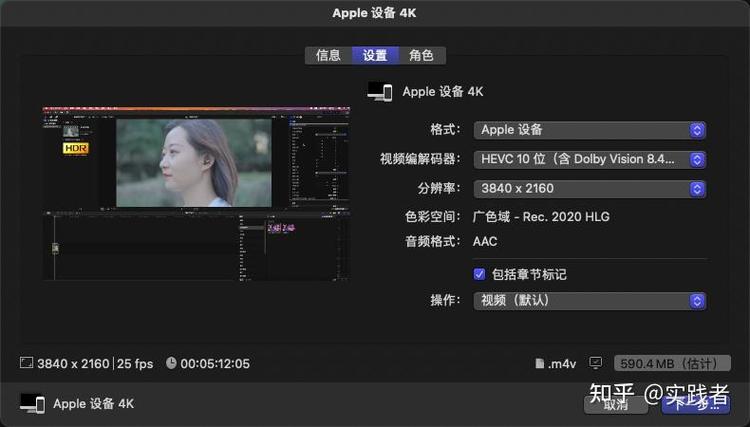Image resolution: width=750 pixels, height=427 pixels.
Task: Uncheck the 包括章节标记 checkbox
Action: (479, 274)
